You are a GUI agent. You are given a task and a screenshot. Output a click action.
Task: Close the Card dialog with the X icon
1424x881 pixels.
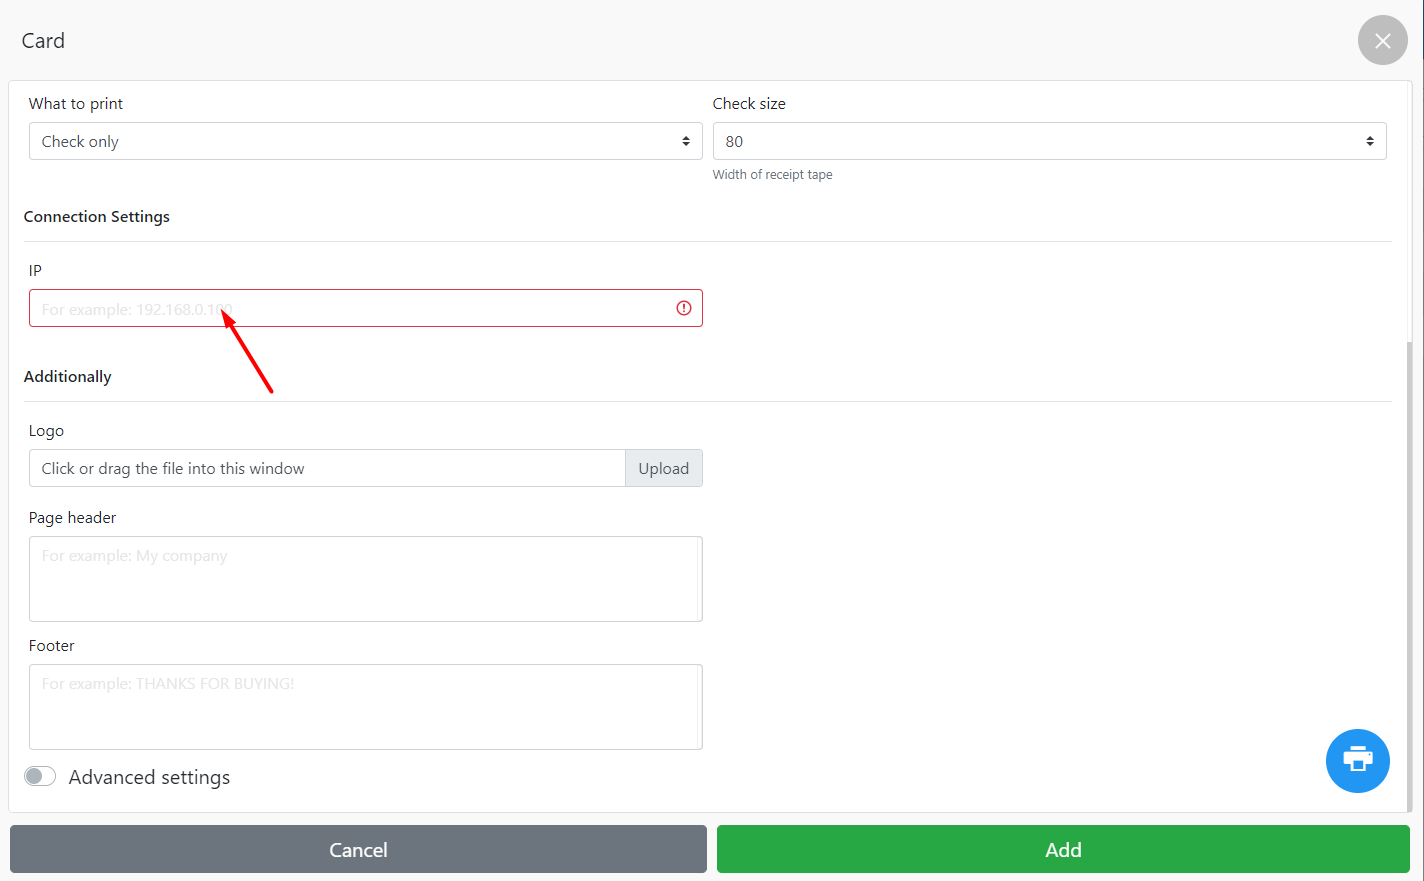pos(1382,41)
